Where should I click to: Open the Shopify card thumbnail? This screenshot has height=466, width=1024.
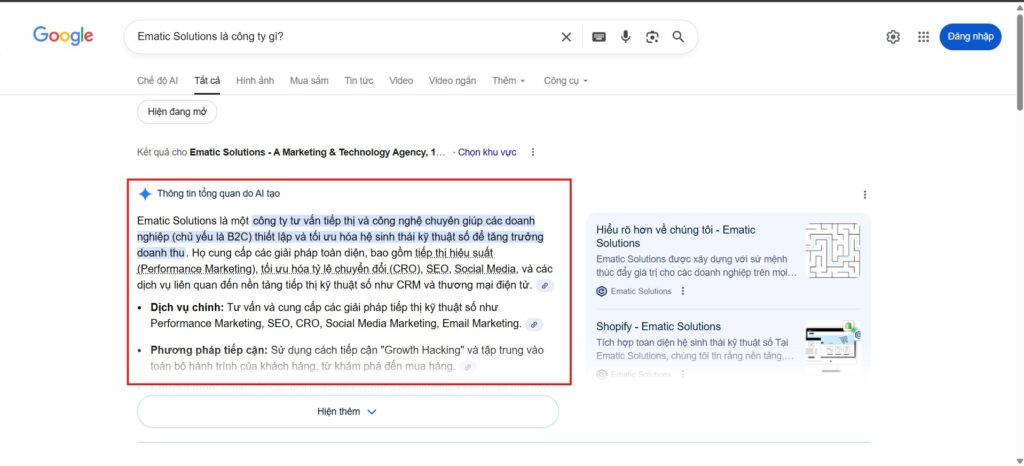click(x=833, y=347)
